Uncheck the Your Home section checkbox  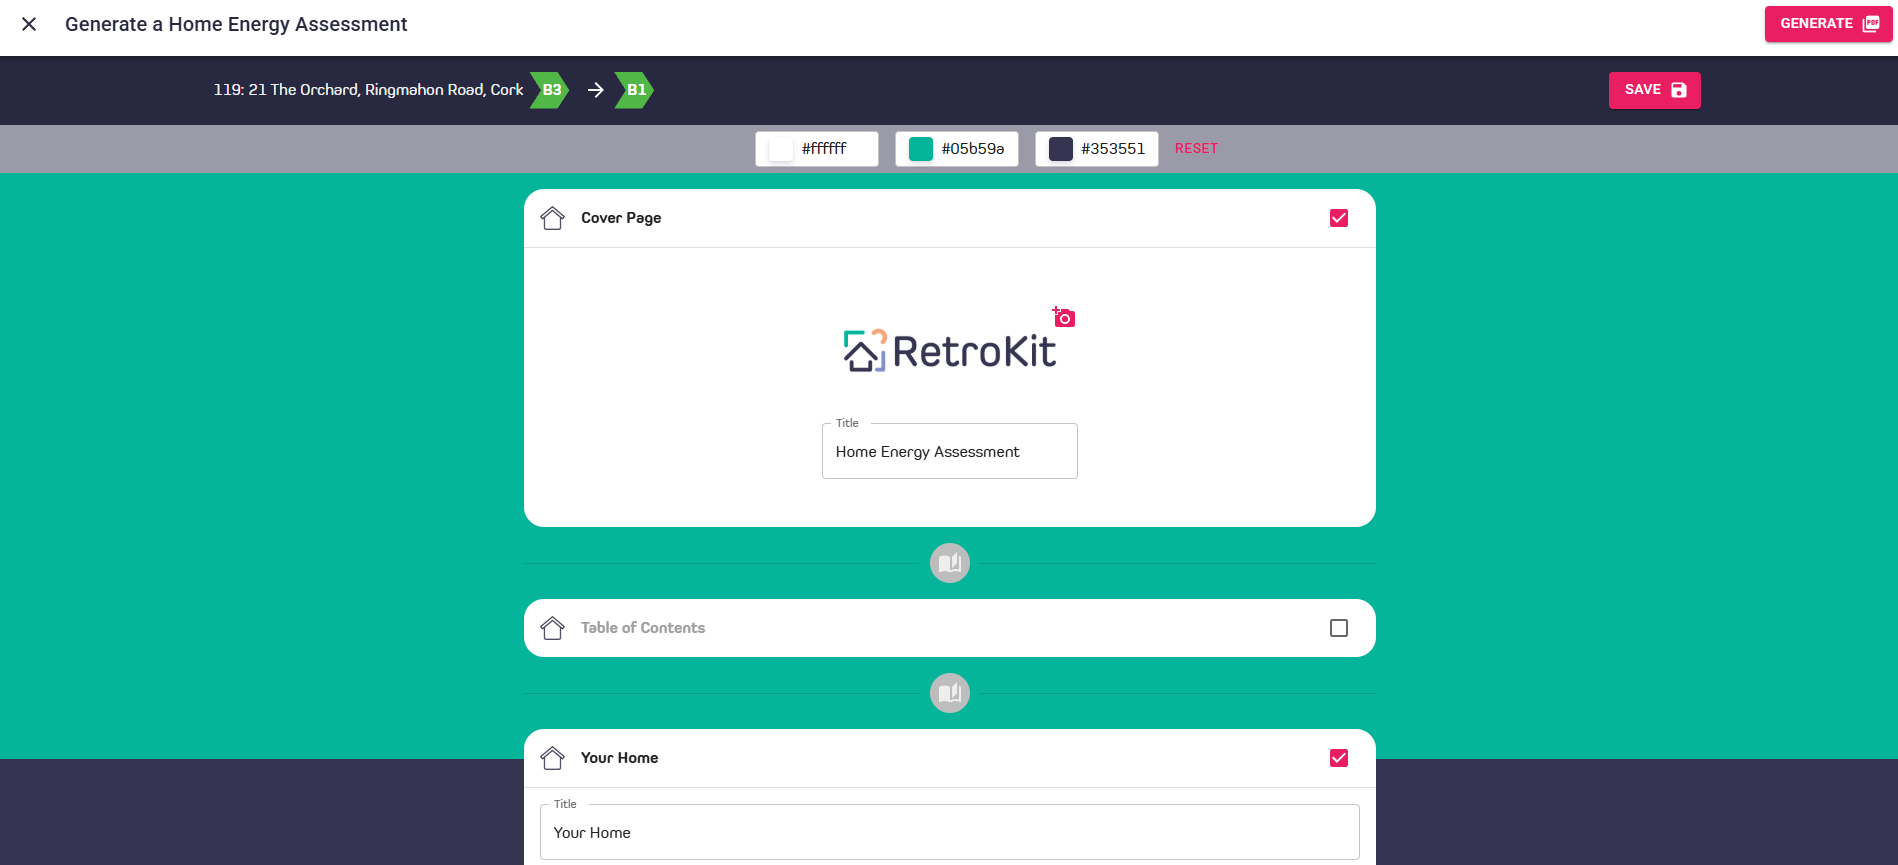click(x=1339, y=758)
